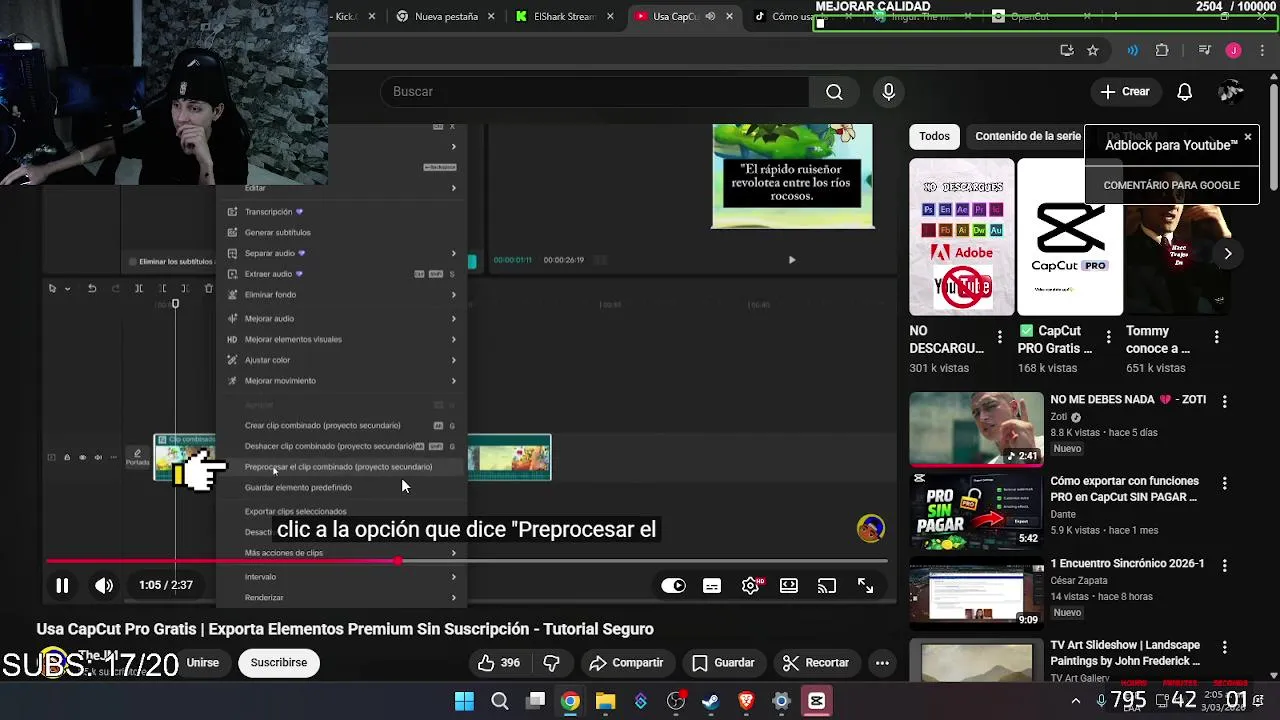Open more actions three-dot menu below video

pos(882,663)
